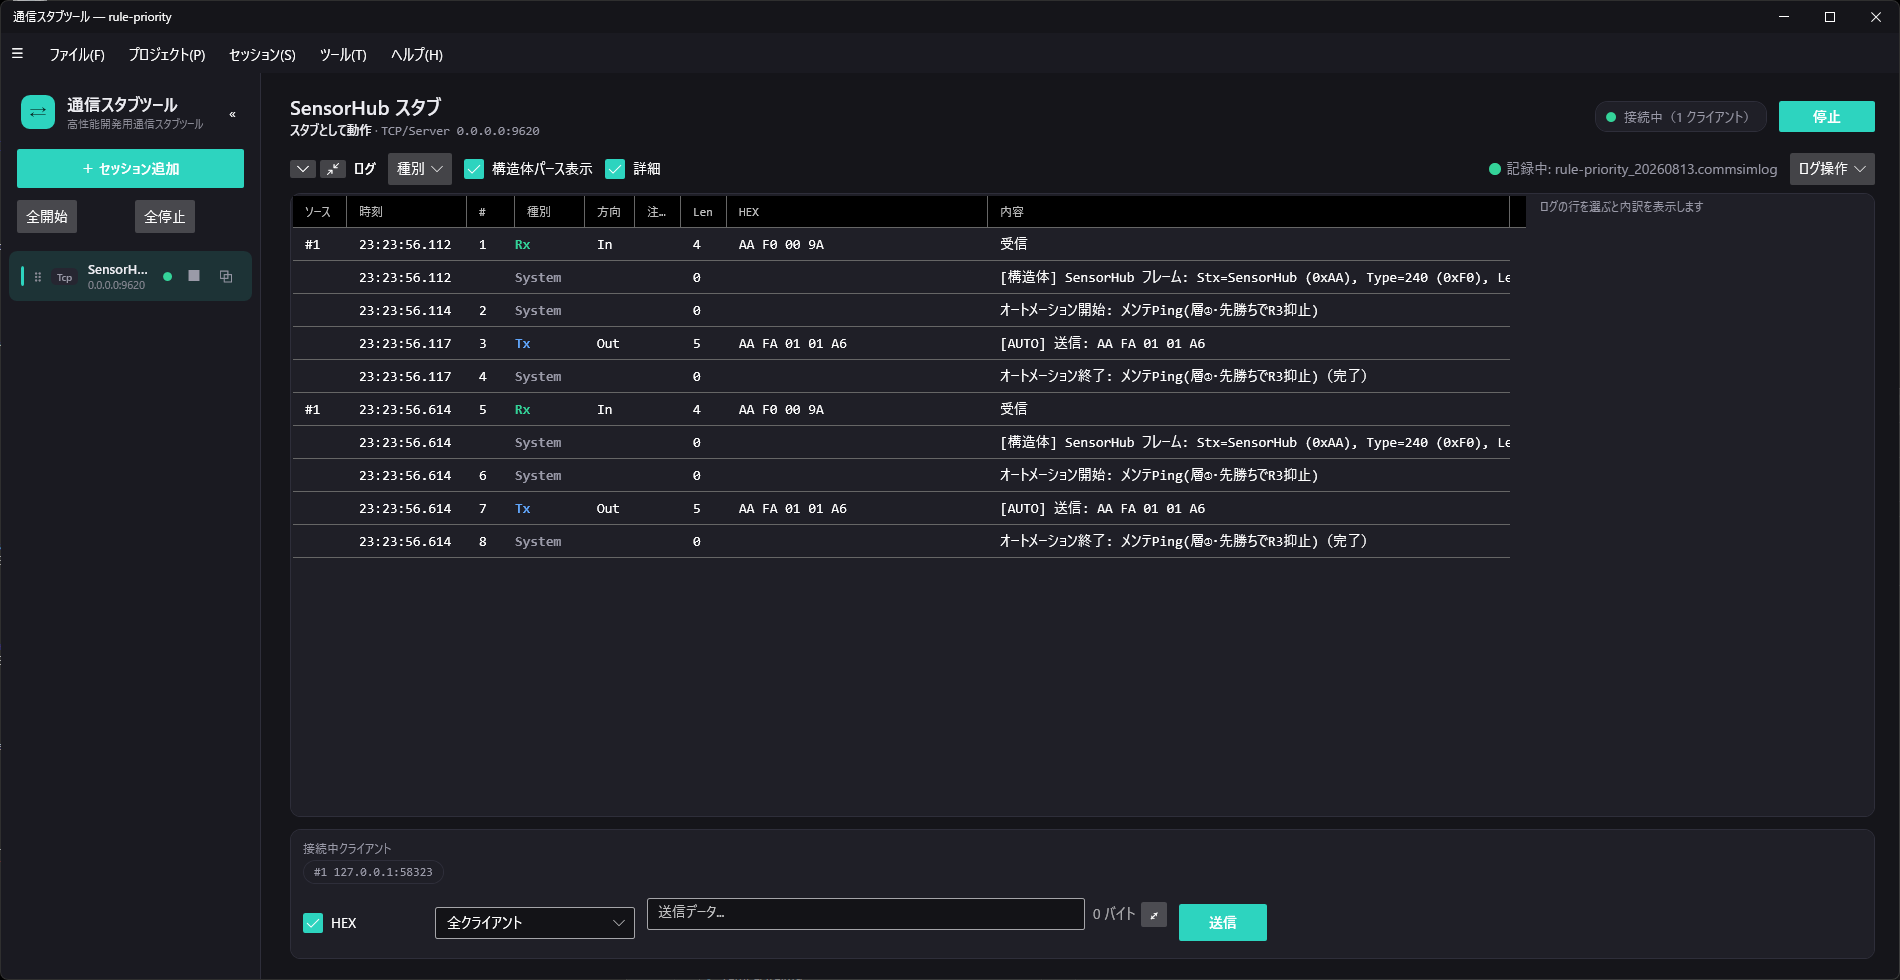Open the ログ操作 dropdown
The width and height of the screenshot is (1900, 980).
point(1832,169)
